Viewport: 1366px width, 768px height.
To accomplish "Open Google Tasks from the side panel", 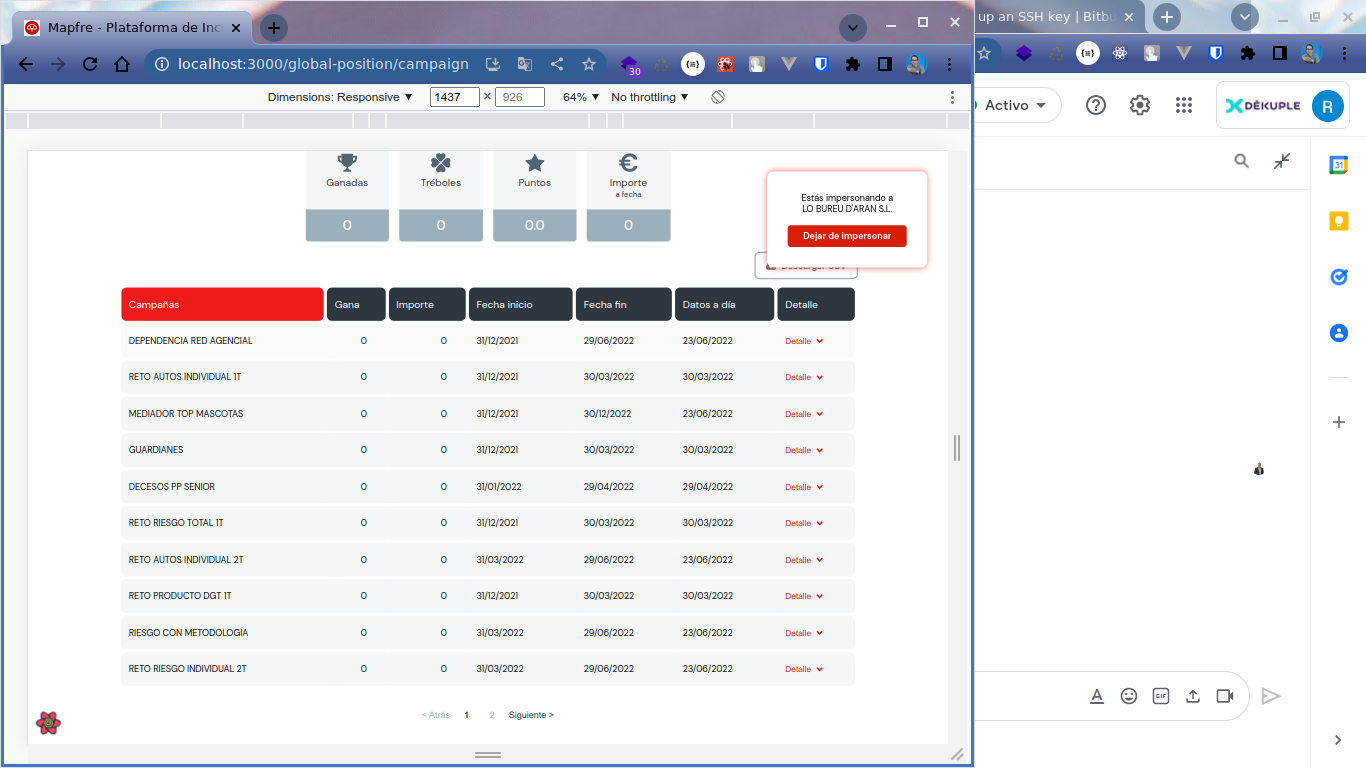I will pyautogui.click(x=1339, y=277).
